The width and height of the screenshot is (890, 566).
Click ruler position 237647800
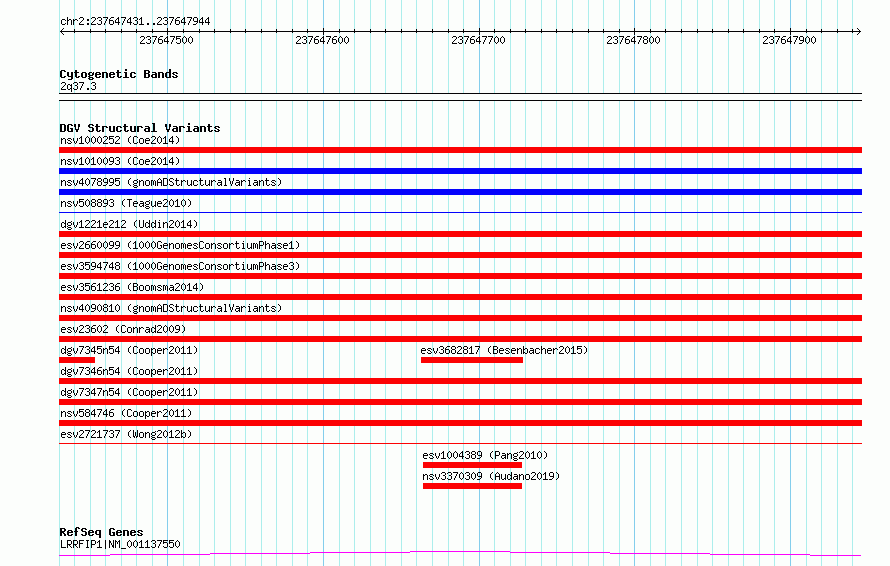(633, 40)
